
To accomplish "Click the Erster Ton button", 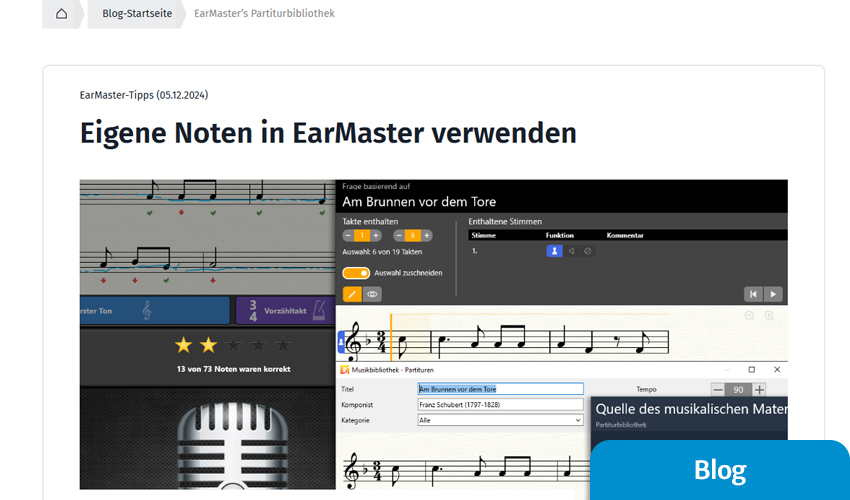I will coord(155,310).
